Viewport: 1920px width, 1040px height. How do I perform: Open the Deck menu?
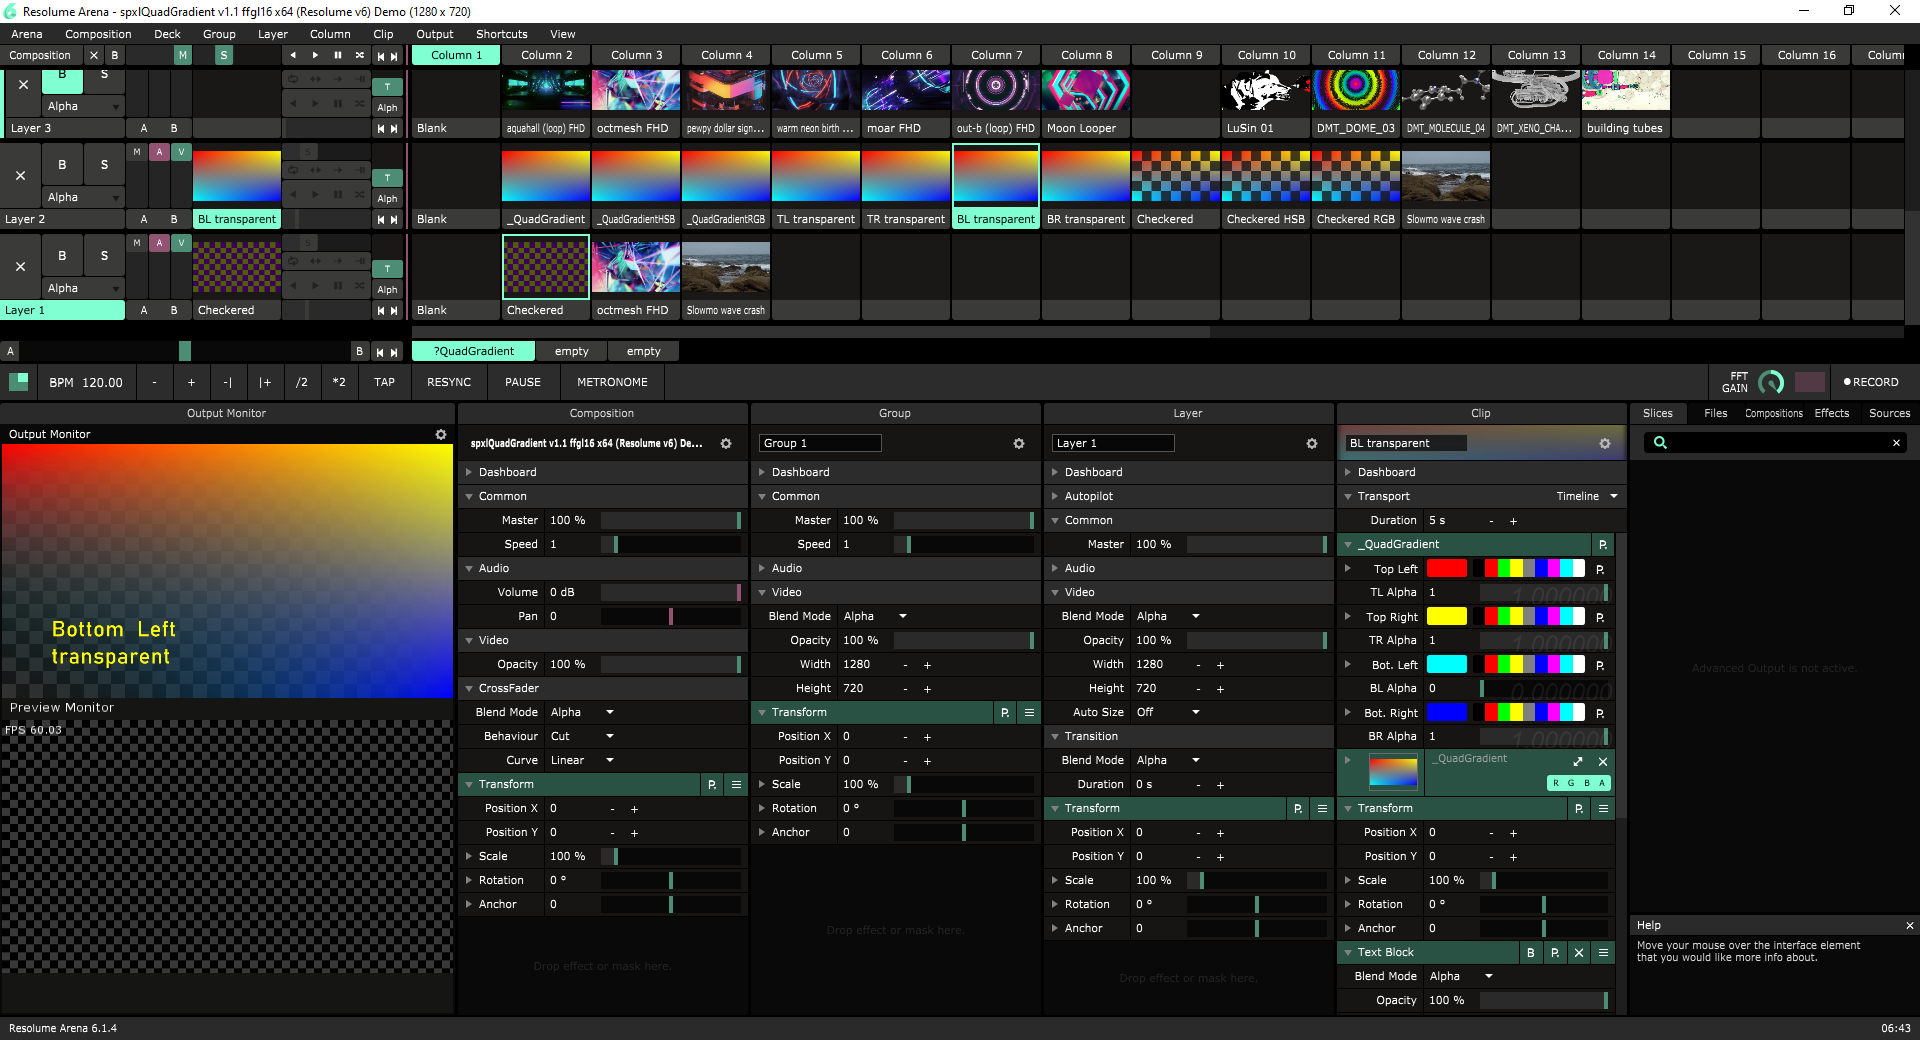(167, 34)
